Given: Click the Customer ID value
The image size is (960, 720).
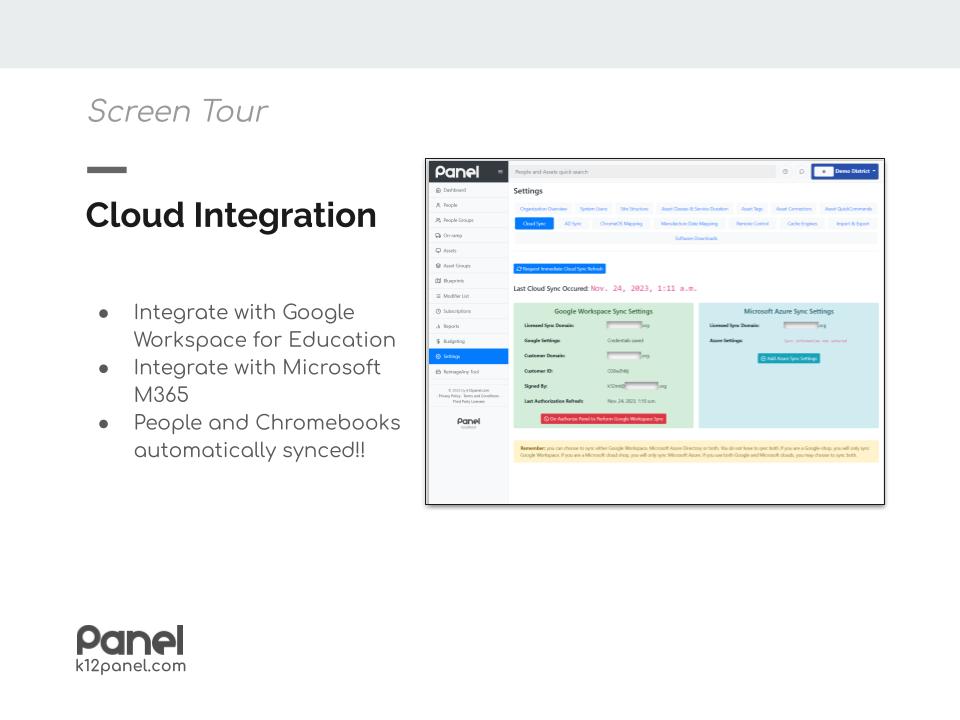Looking at the screenshot, I should click(x=618, y=371).
